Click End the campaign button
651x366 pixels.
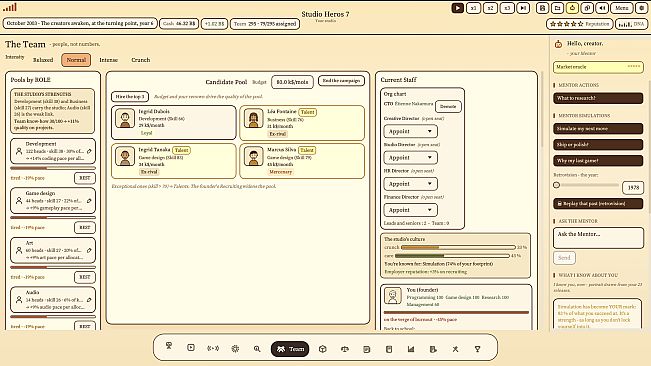[x=341, y=81]
